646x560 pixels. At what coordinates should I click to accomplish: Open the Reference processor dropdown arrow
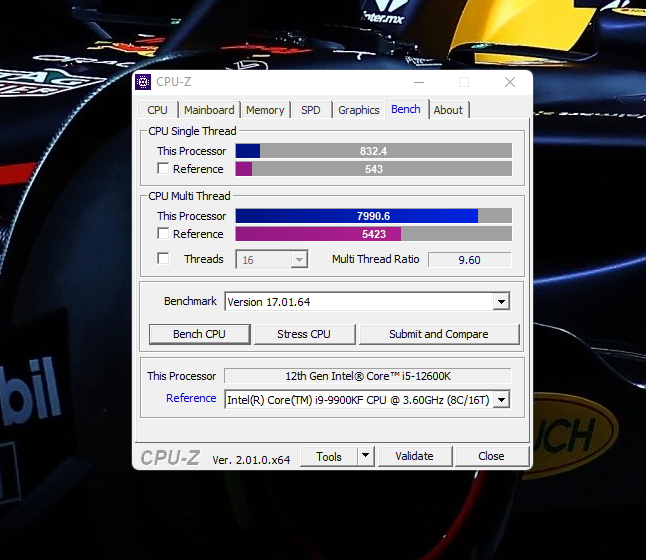click(x=501, y=400)
